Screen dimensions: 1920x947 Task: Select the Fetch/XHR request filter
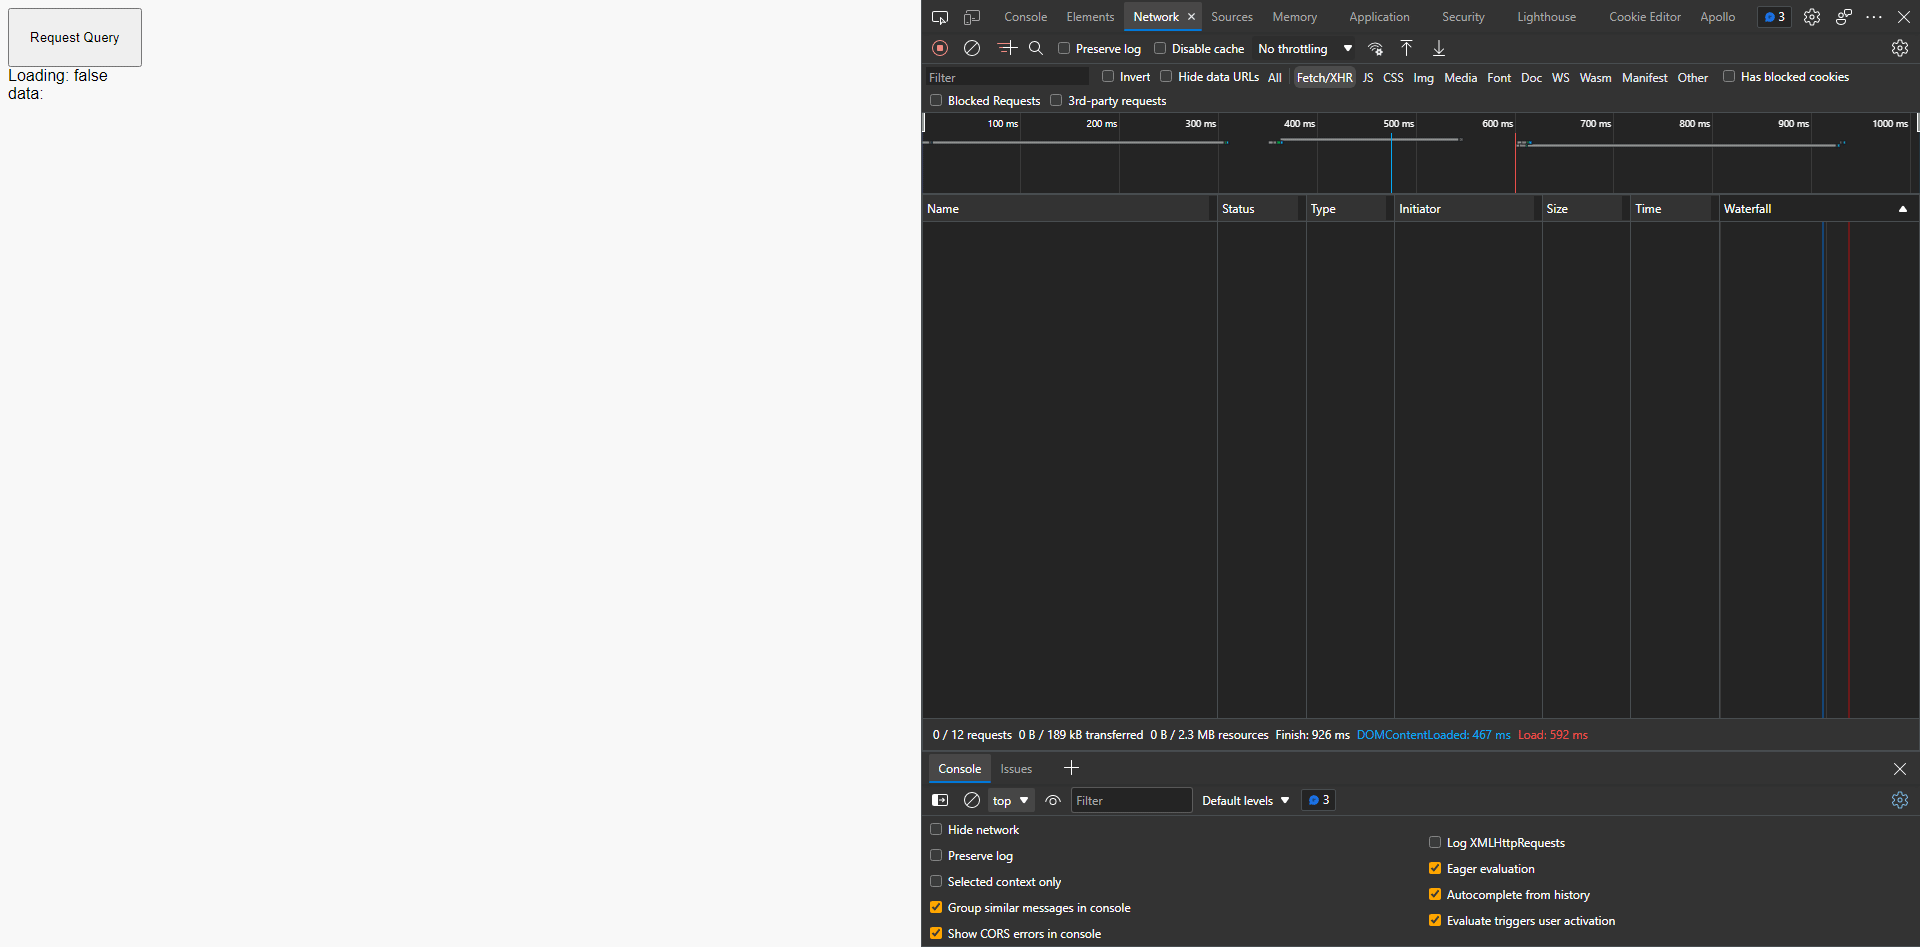(1324, 77)
